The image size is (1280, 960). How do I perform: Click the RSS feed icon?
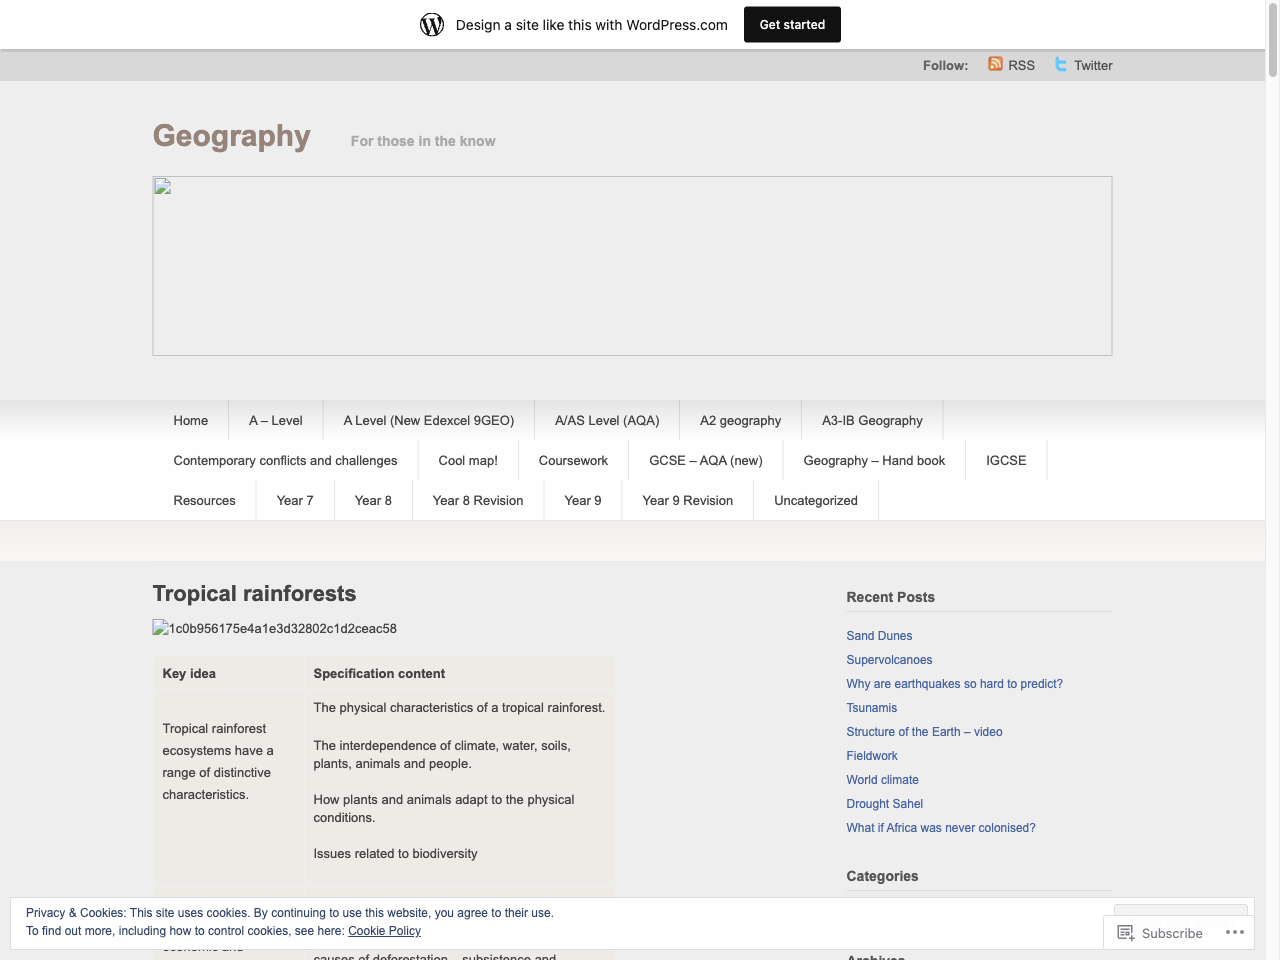point(995,64)
